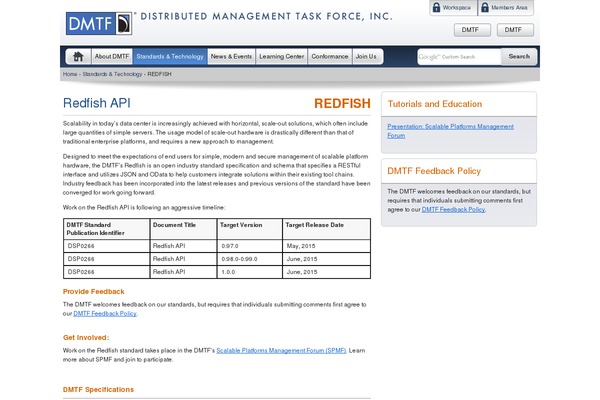The height and width of the screenshot is (400, 600).
Task: Open Workspace via its lock icon
Action: click(x=436, y=7)
